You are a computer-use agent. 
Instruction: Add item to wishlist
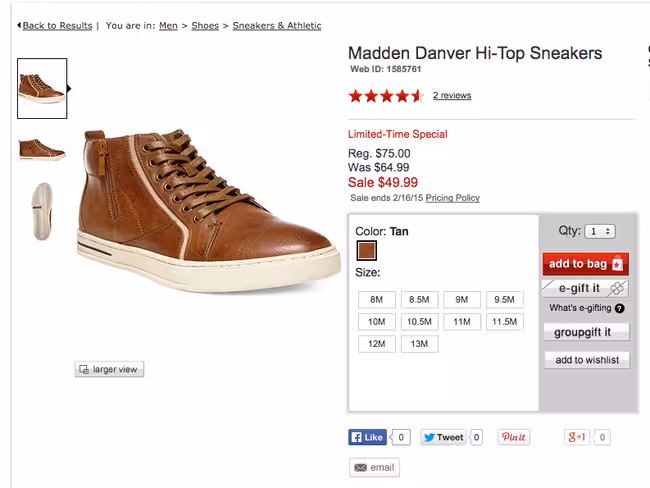587,360
